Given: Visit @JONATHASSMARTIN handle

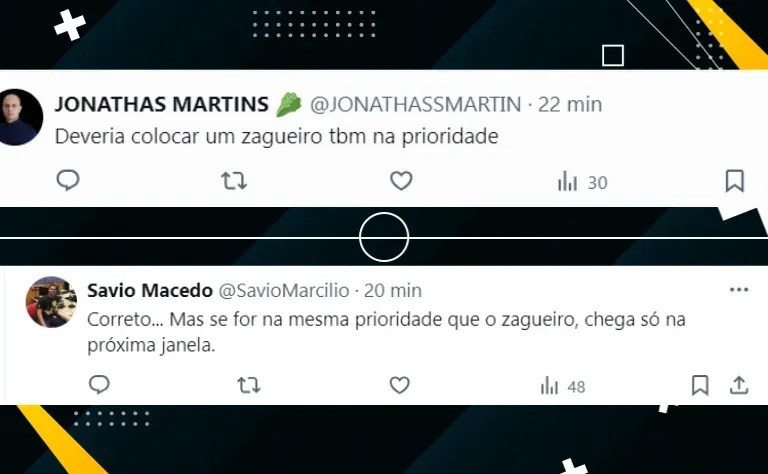Looking at the screenshot, I should [415, 104].
